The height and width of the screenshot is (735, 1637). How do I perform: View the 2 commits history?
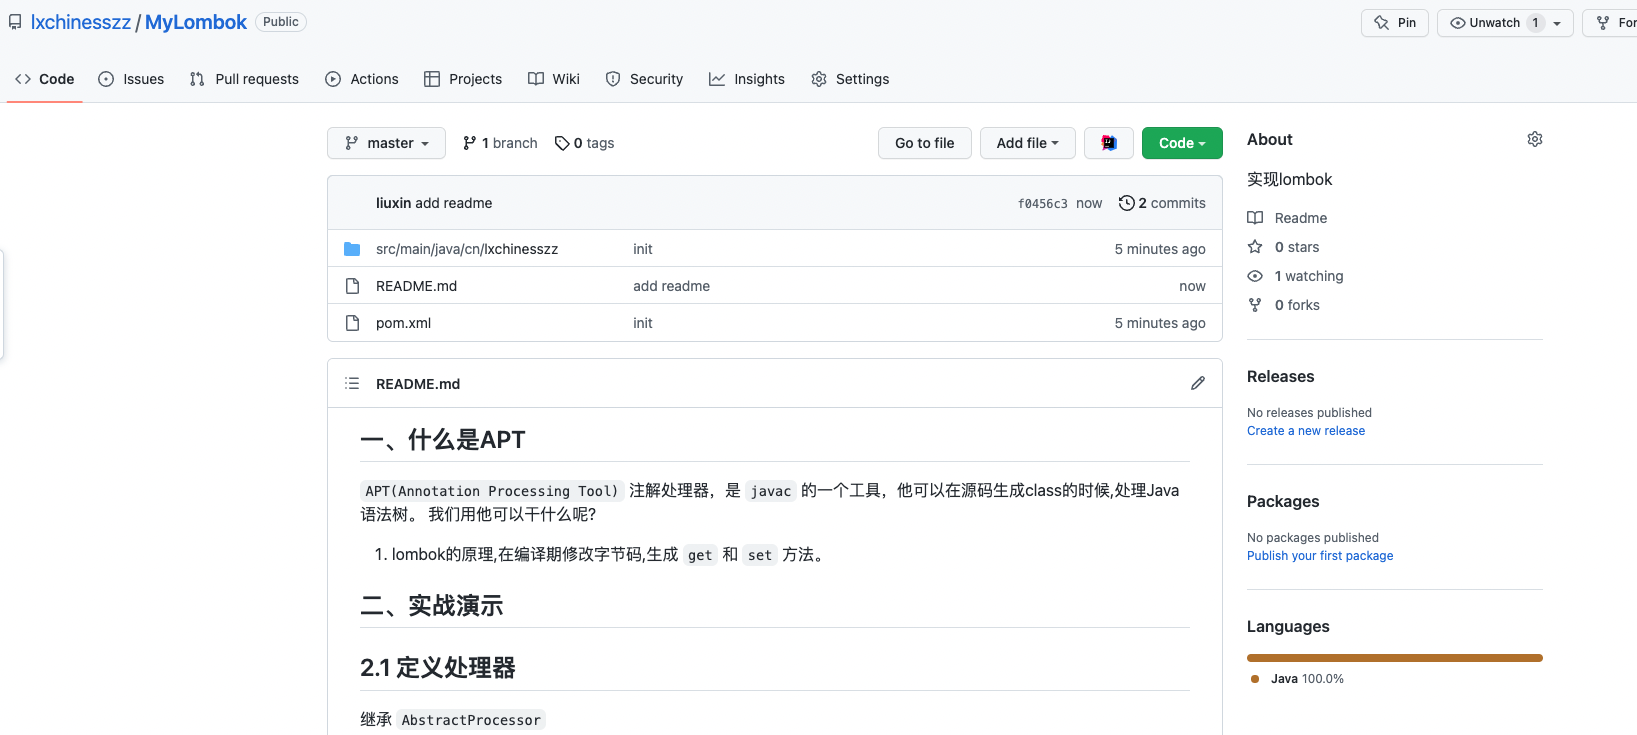tap(1163, 203)
